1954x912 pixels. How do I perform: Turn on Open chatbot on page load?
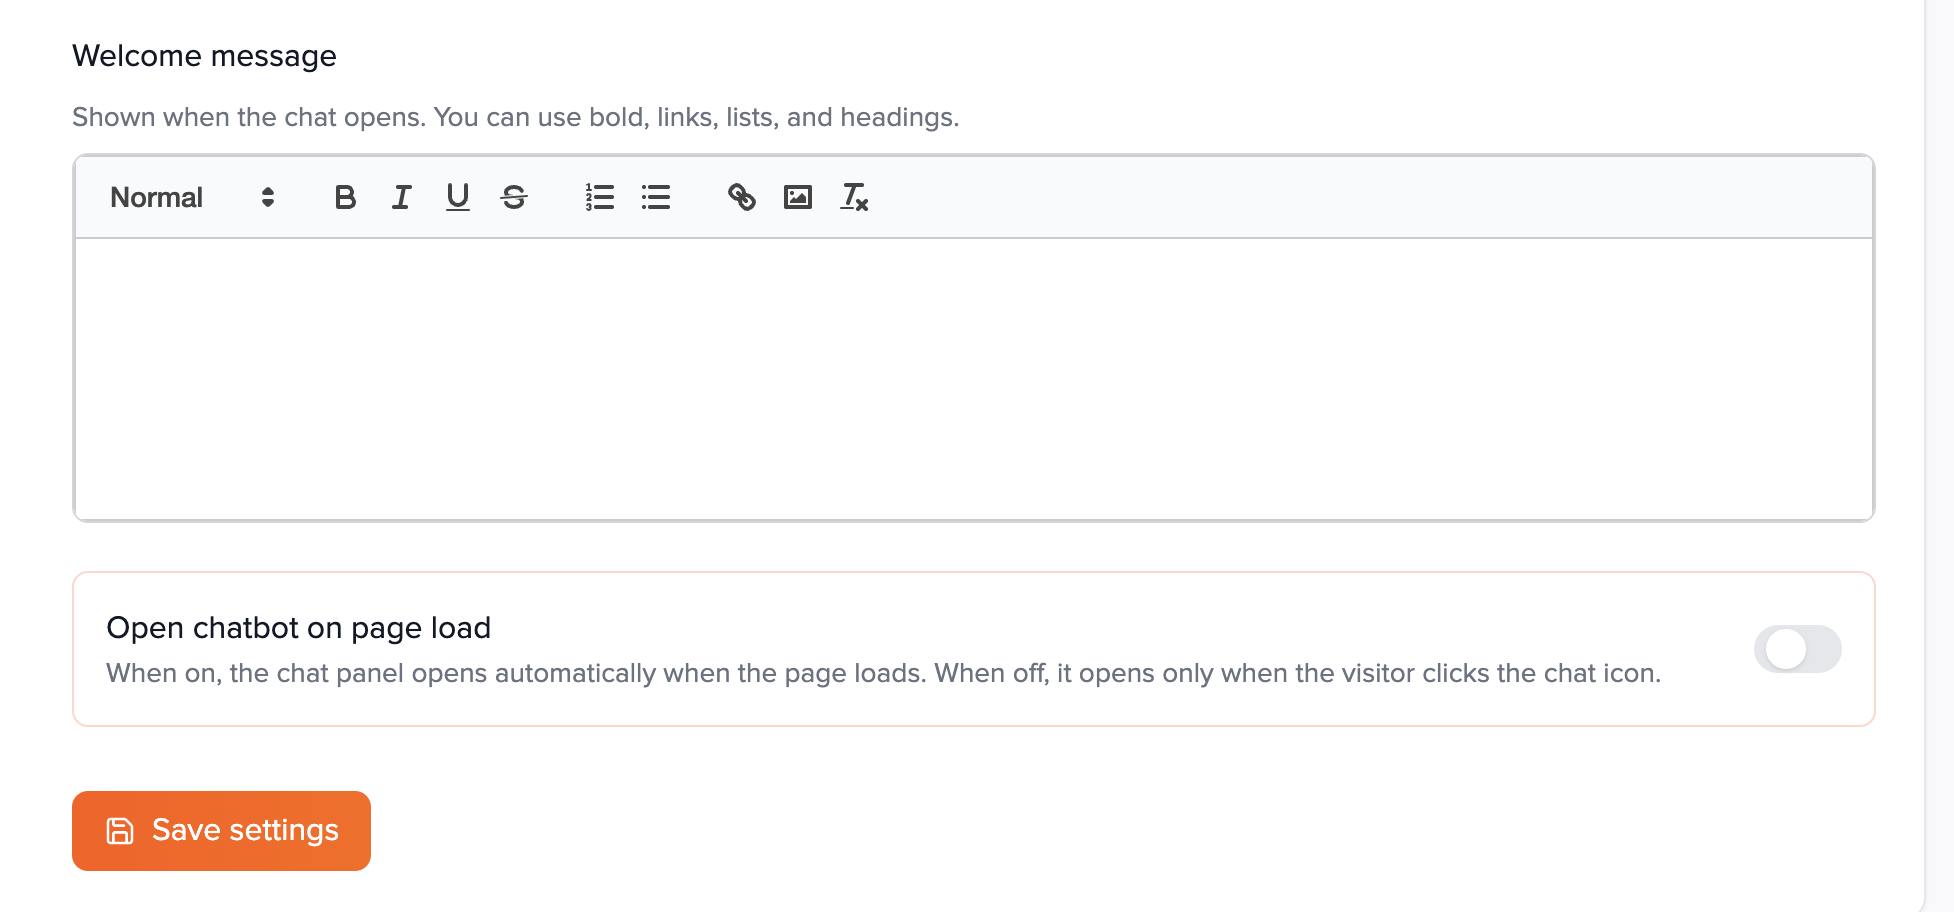[1797, 649]
